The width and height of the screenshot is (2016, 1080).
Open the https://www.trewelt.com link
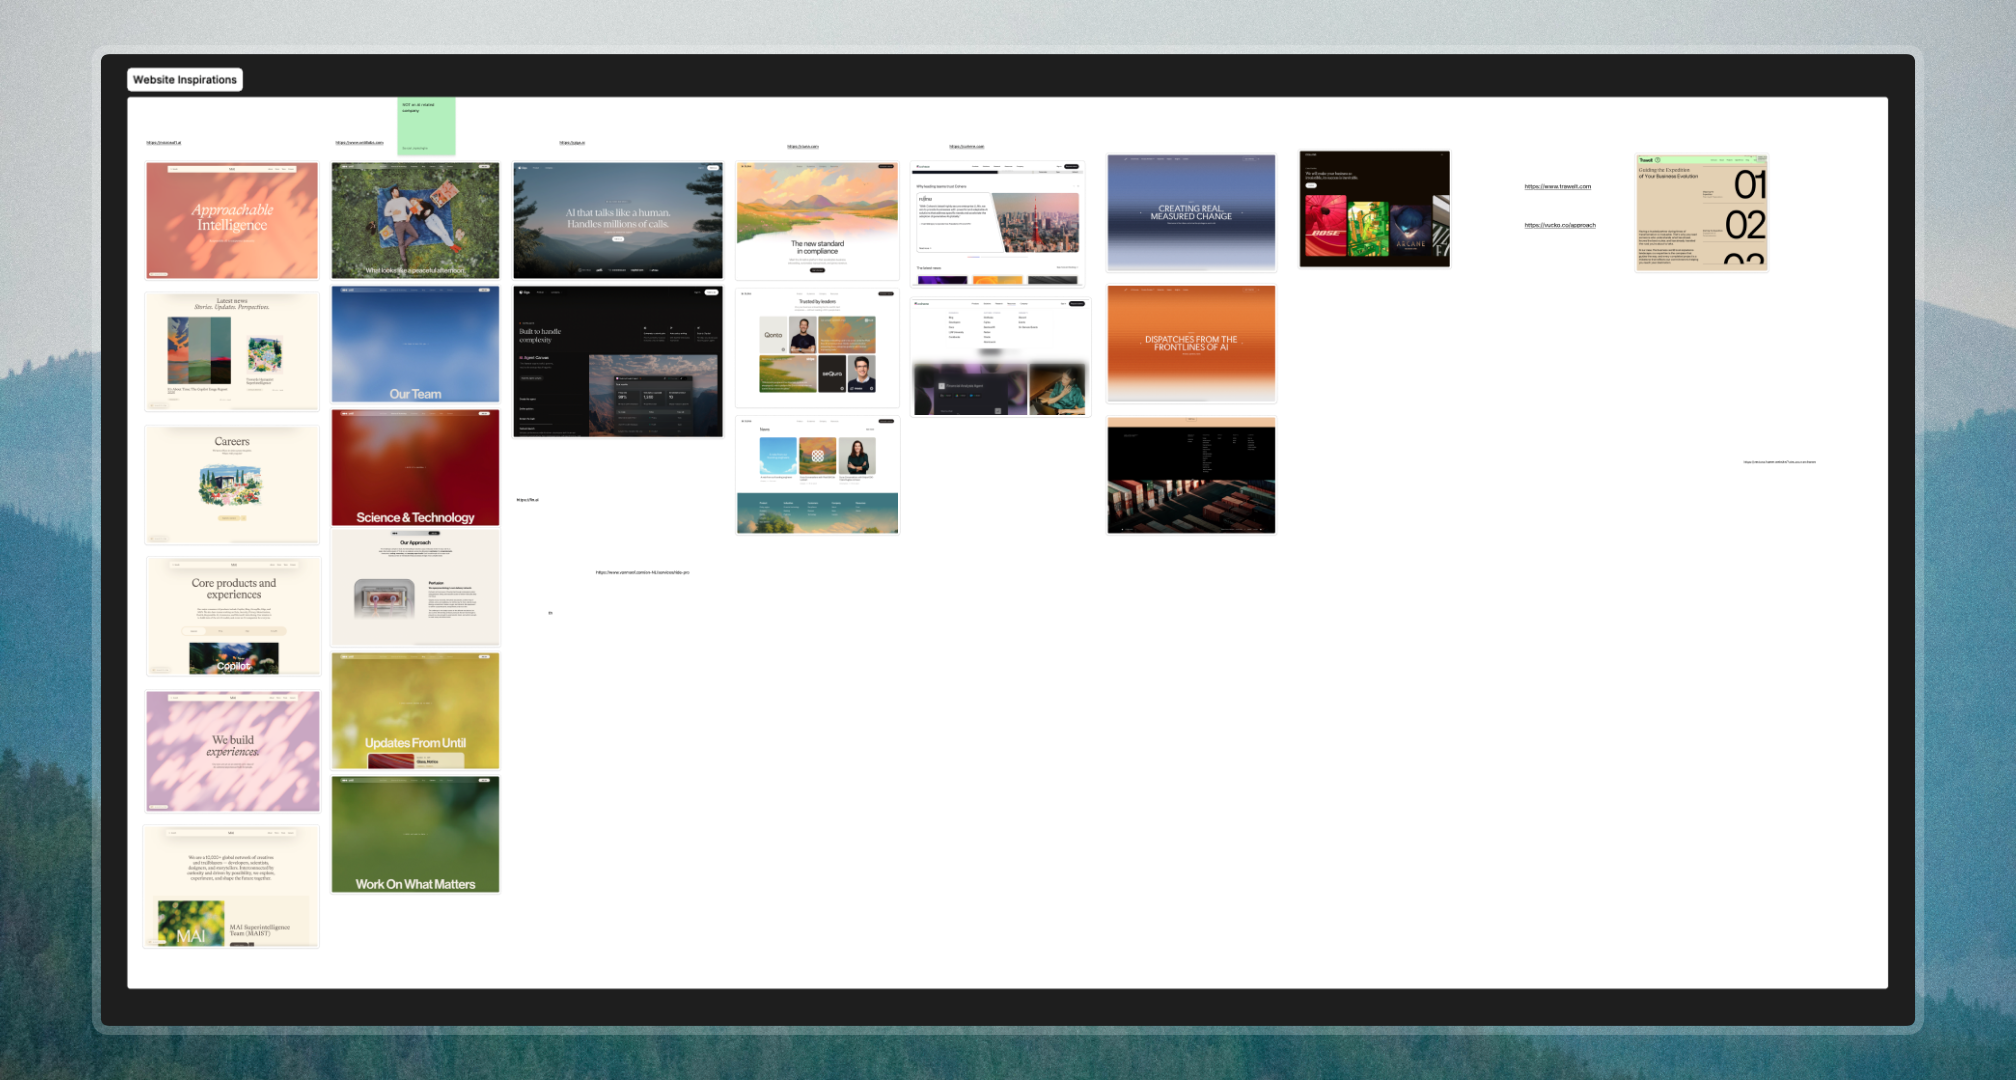click(1557, 186)
